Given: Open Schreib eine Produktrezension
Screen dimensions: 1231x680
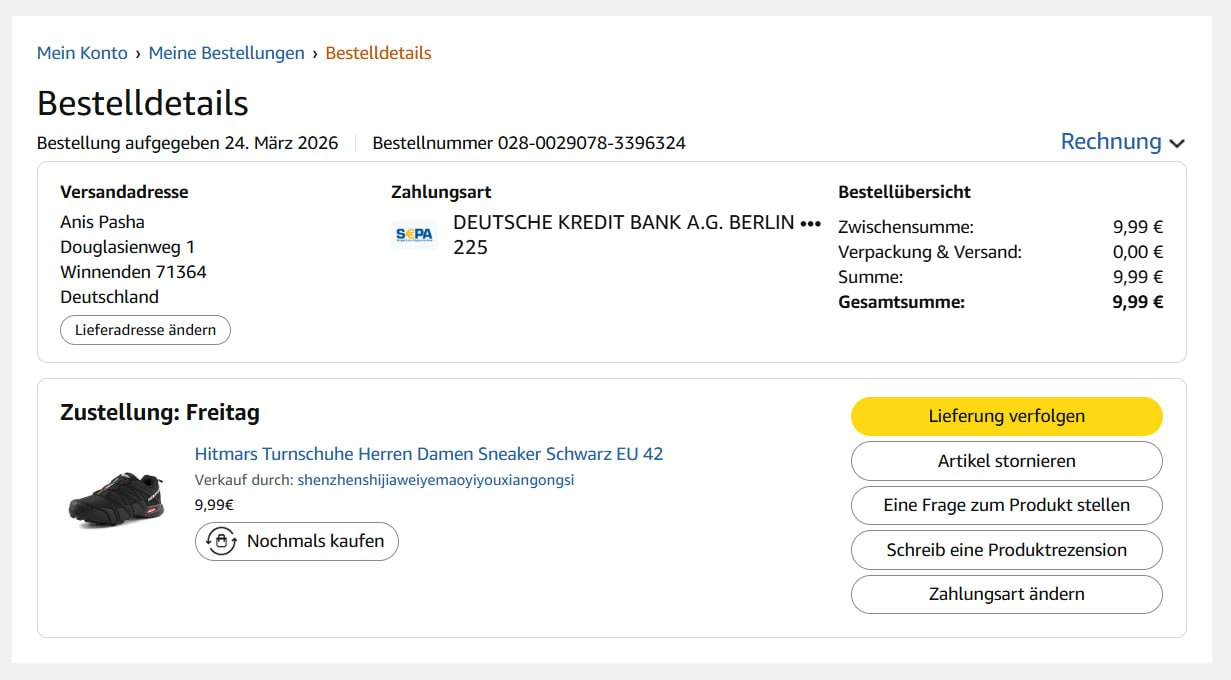Looking at the screenshot, I should [1006, 550].
